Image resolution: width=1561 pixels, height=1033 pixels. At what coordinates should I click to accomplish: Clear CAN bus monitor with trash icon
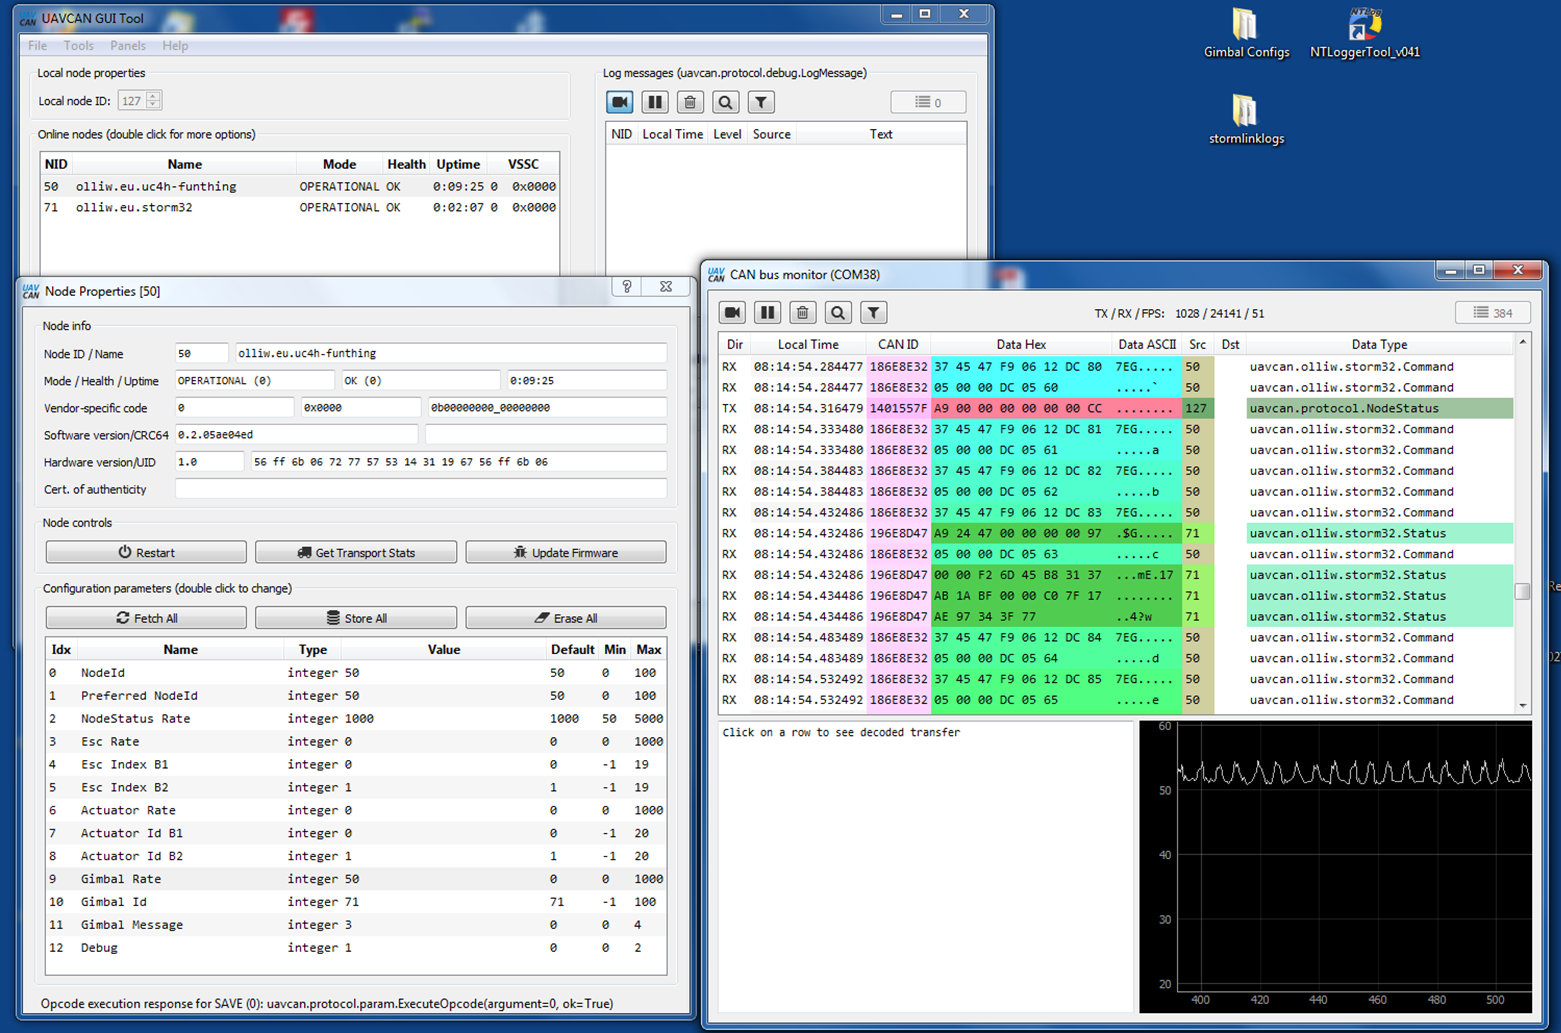point(802,313)
